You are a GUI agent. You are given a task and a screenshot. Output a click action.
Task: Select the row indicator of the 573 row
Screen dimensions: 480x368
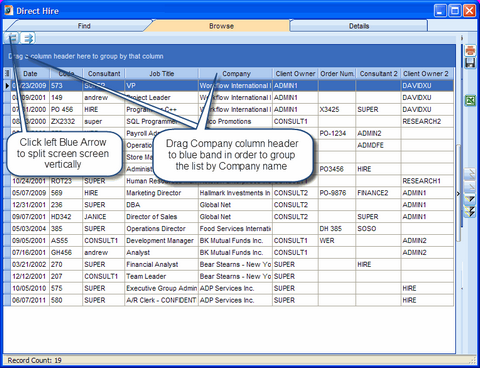point(7,86)
